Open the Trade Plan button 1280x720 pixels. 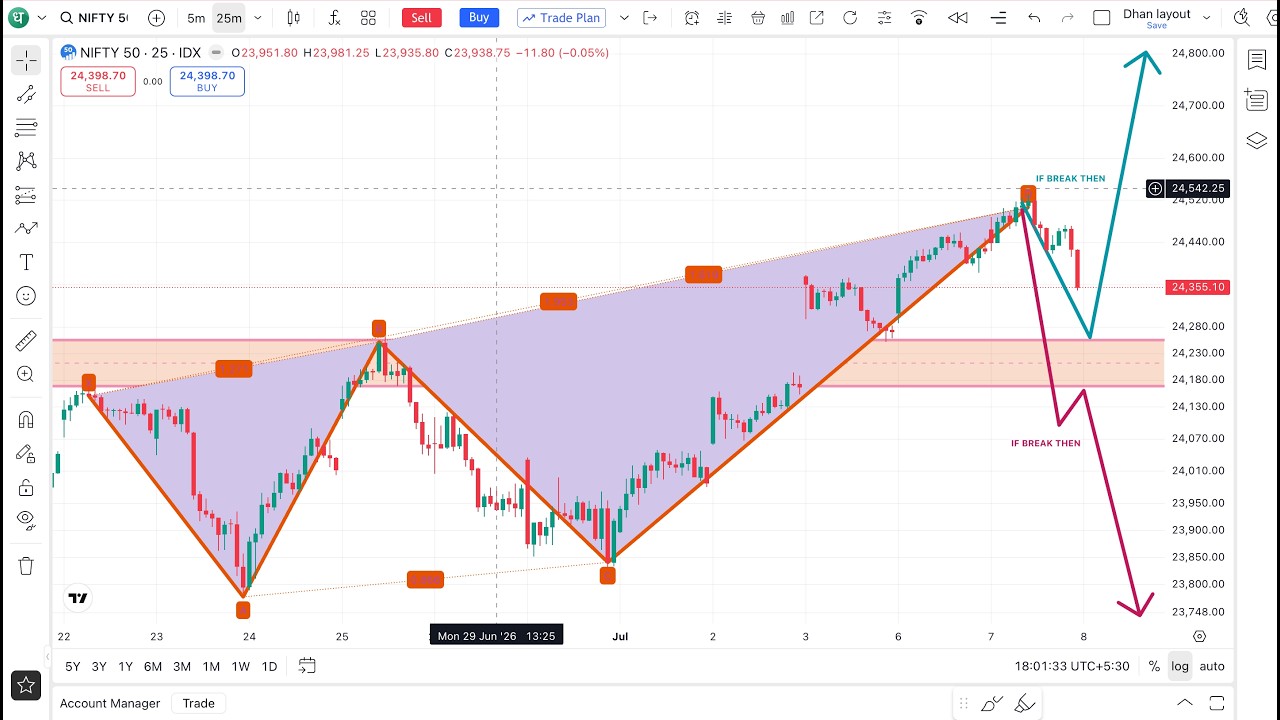point(561,18)
